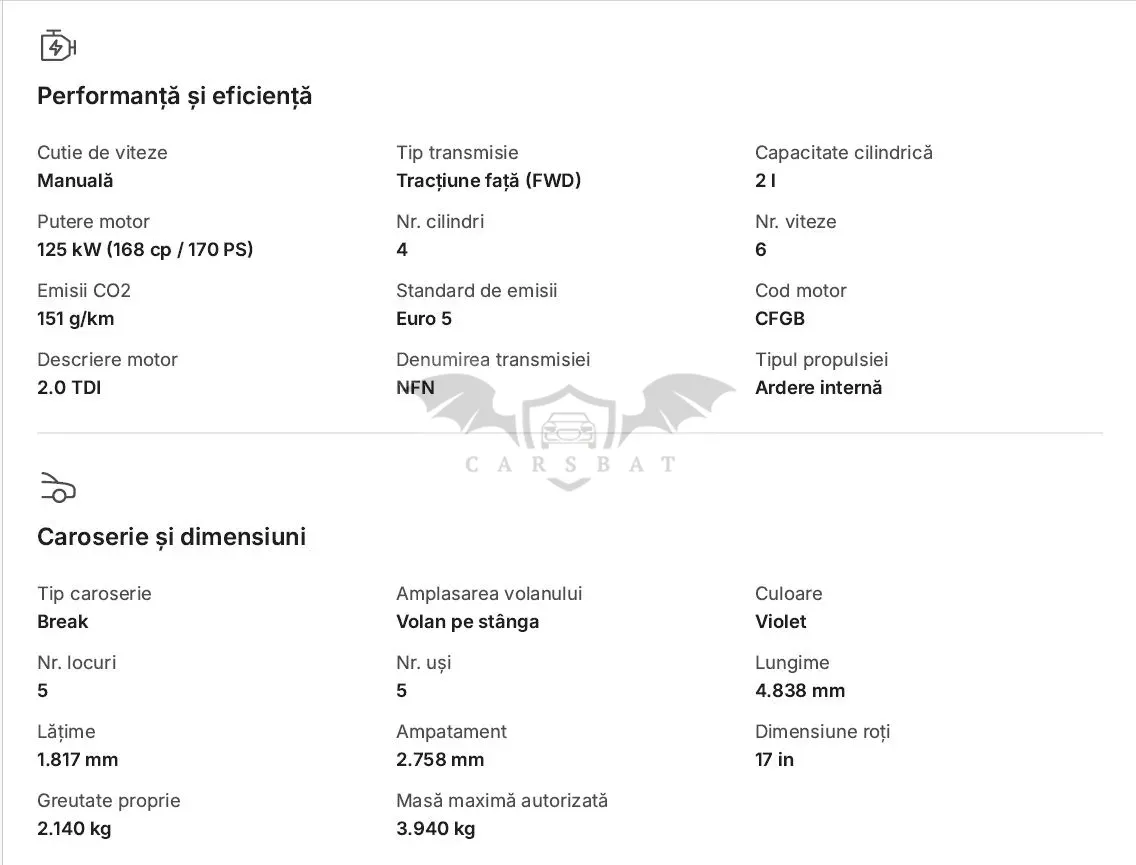Select the Performanță și eficiență heading
The image size is (1136, 865).
(175, 96)
